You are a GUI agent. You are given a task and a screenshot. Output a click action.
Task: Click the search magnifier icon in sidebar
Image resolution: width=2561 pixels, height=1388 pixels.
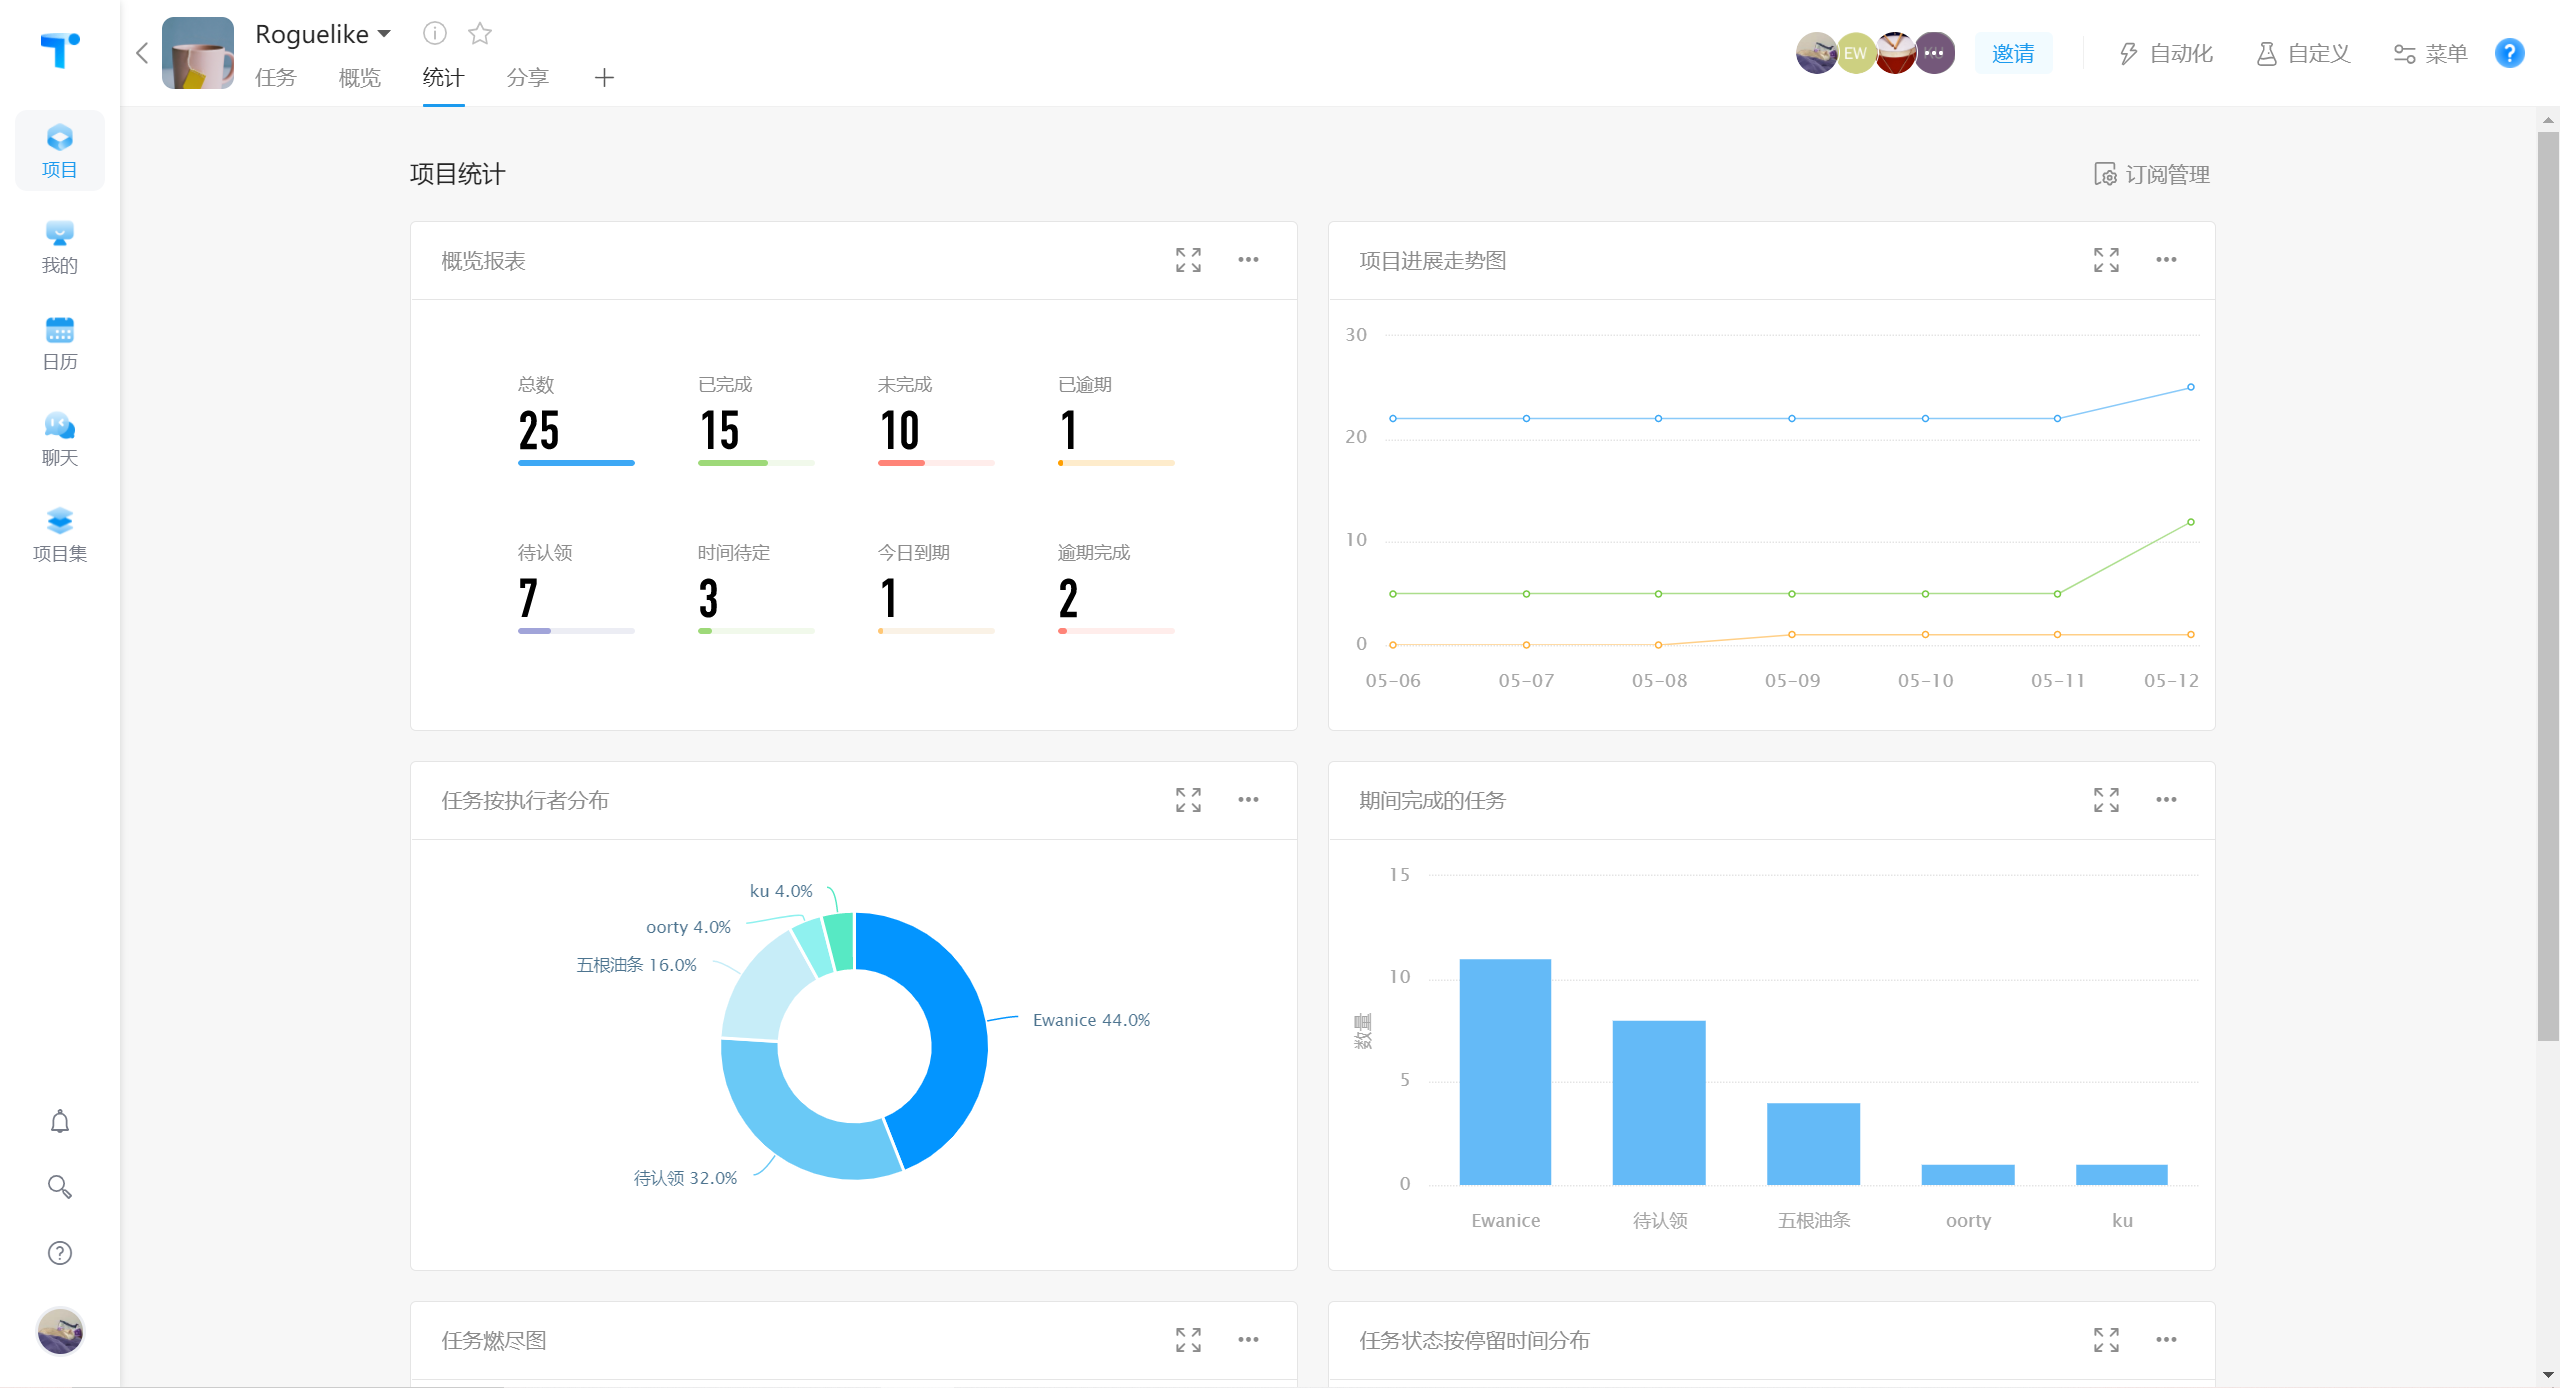pos(60,1187)
